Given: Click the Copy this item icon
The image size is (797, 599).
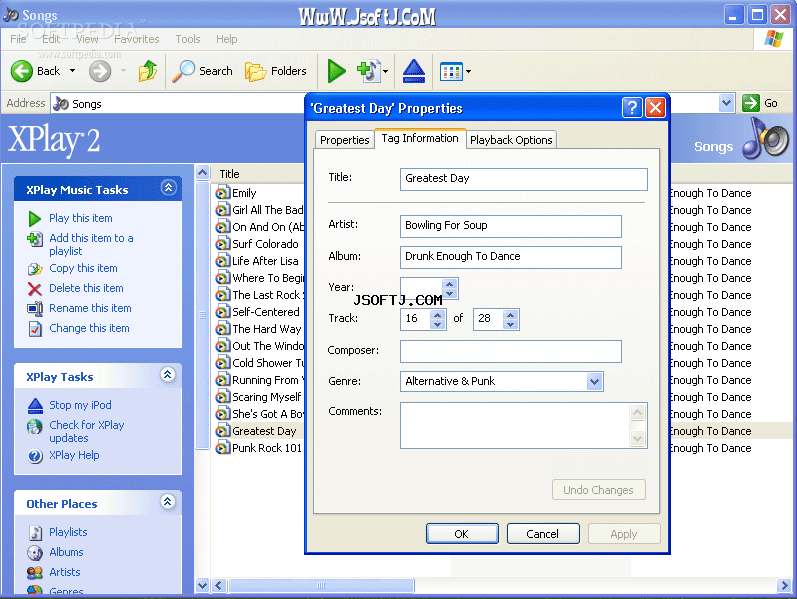Looking at the screenshot, I should click(x=35, y=268).
